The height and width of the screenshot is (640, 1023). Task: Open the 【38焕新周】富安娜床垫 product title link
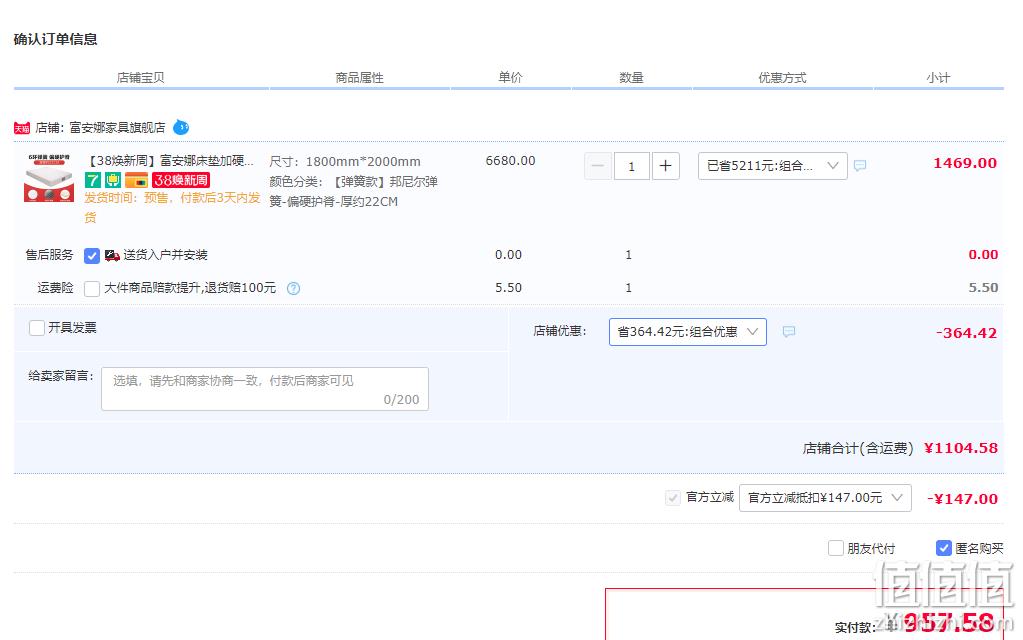pos(170,160)
